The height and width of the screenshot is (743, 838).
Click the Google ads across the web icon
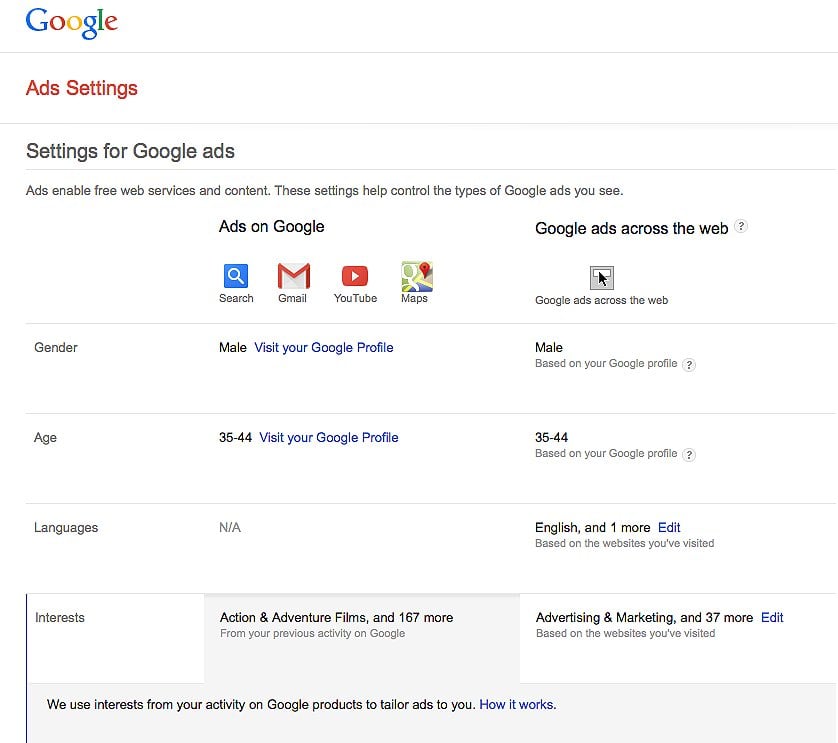pyautogui.click(x=601, y=277)
